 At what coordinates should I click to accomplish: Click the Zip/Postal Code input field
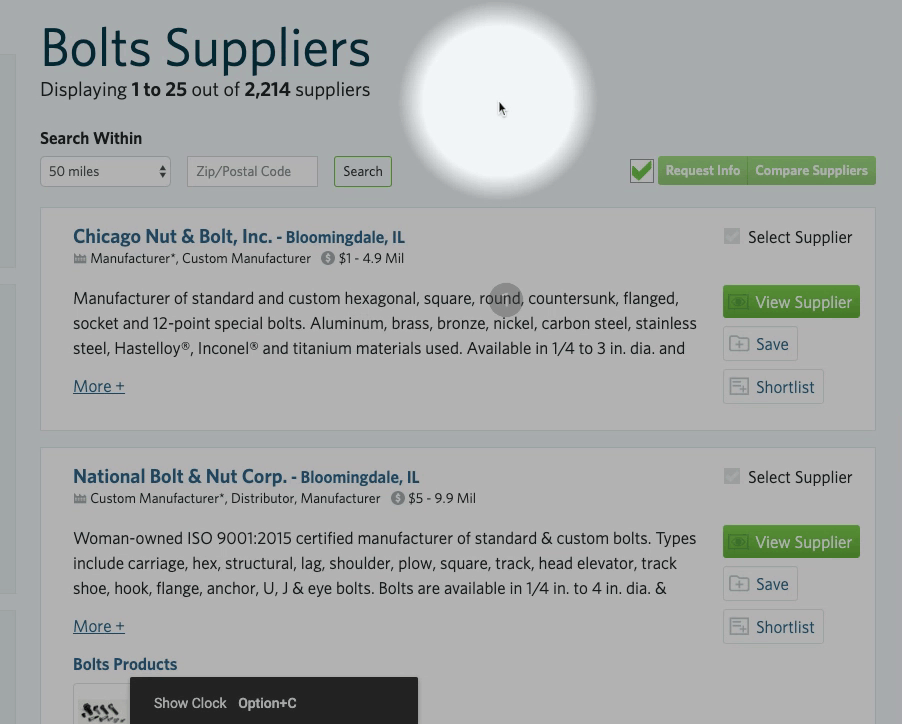252,171
